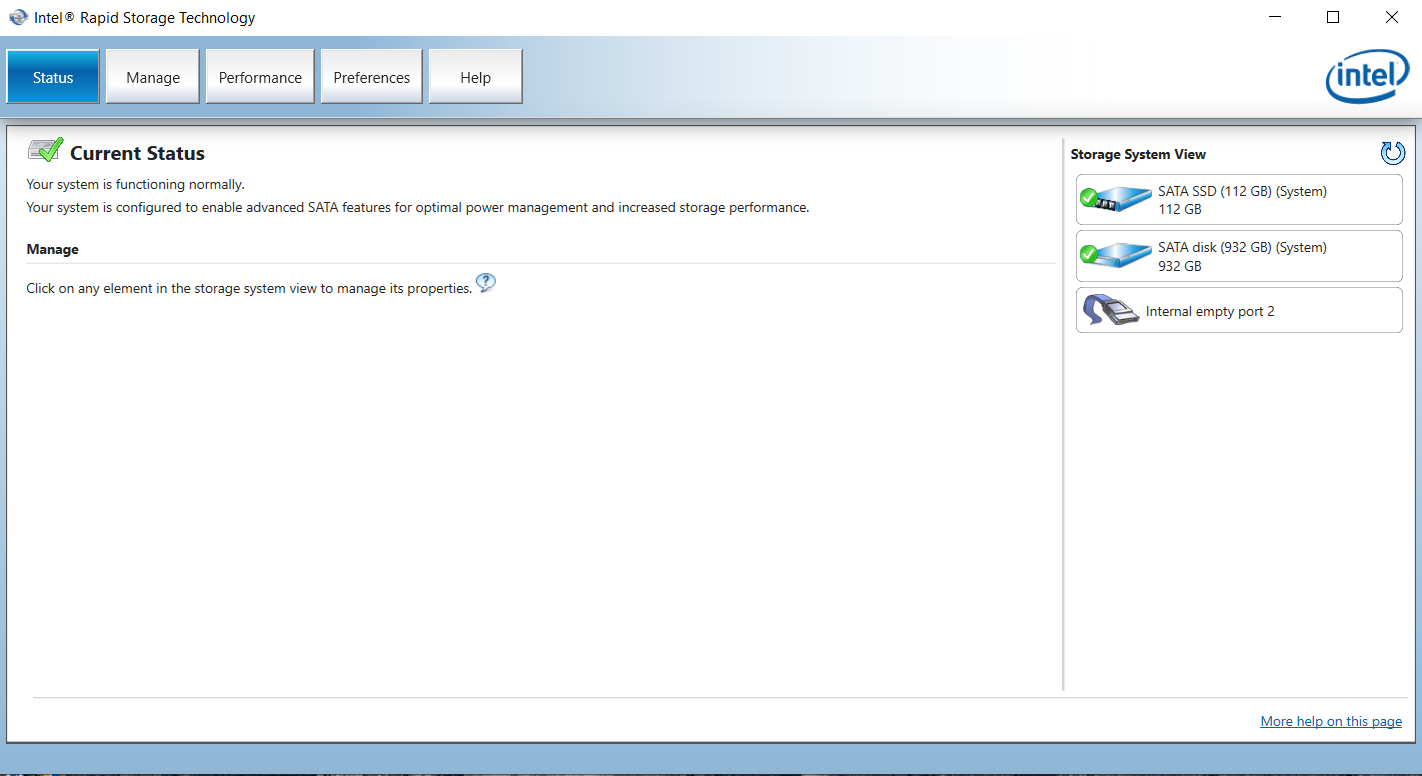This screenshot has height=776, width=1422.
Task: Click the 'Current Status' heading
Action: tap(137, 153)
